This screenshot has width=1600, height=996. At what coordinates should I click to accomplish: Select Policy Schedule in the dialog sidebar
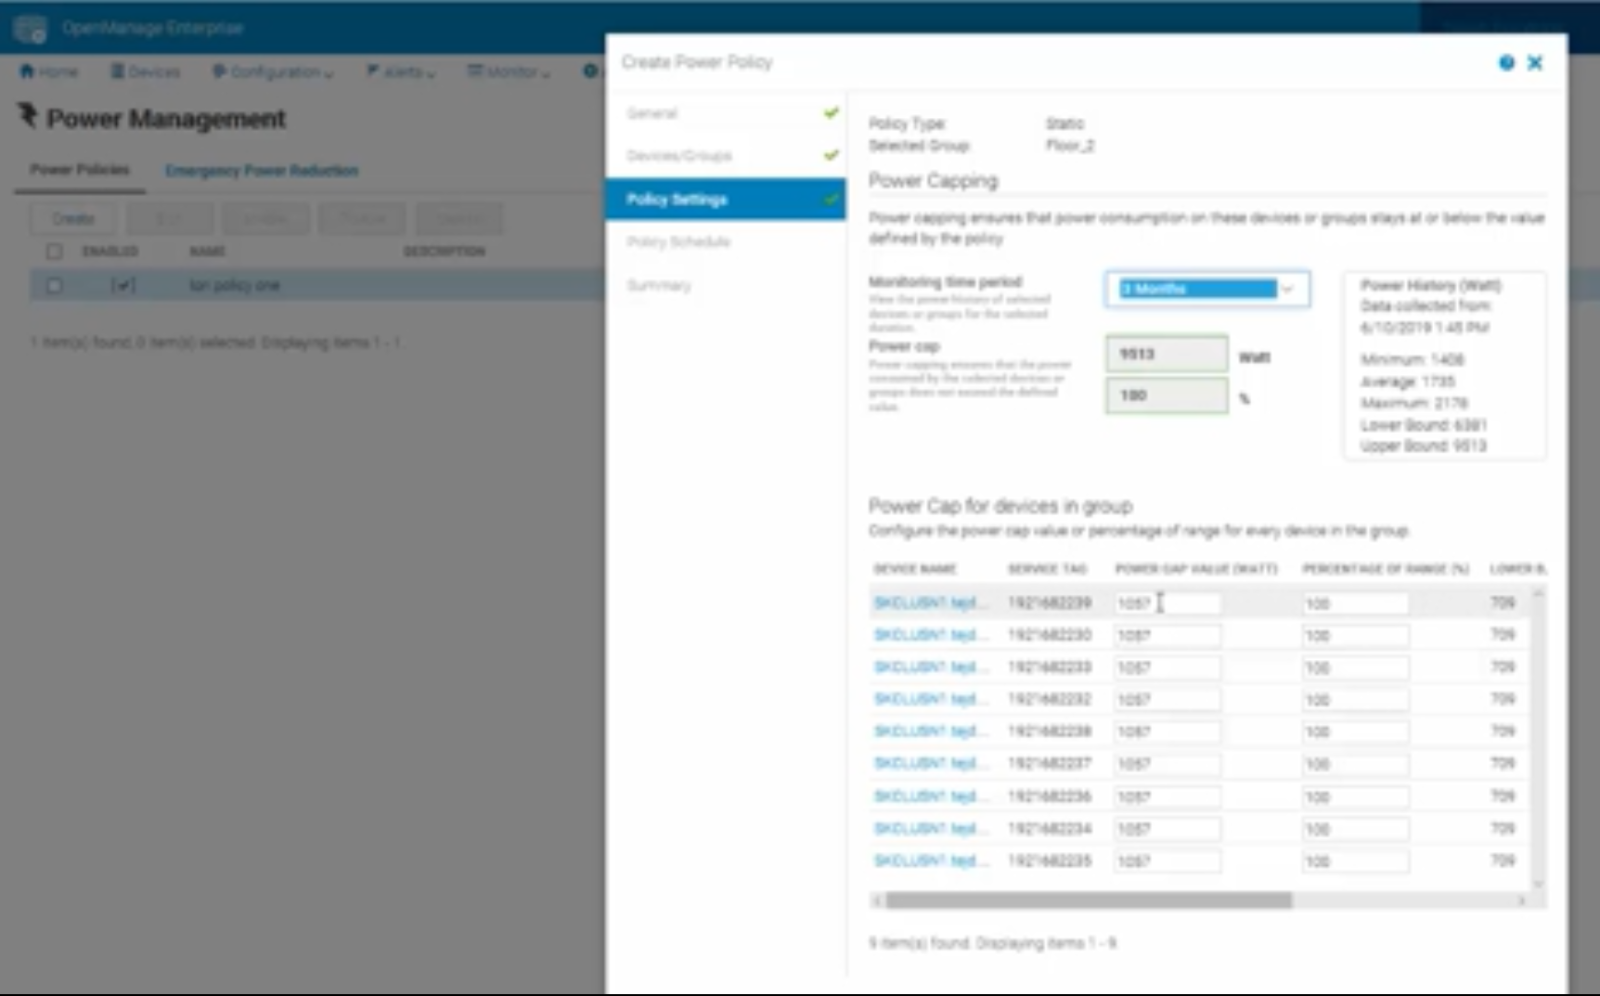point(675,241)
